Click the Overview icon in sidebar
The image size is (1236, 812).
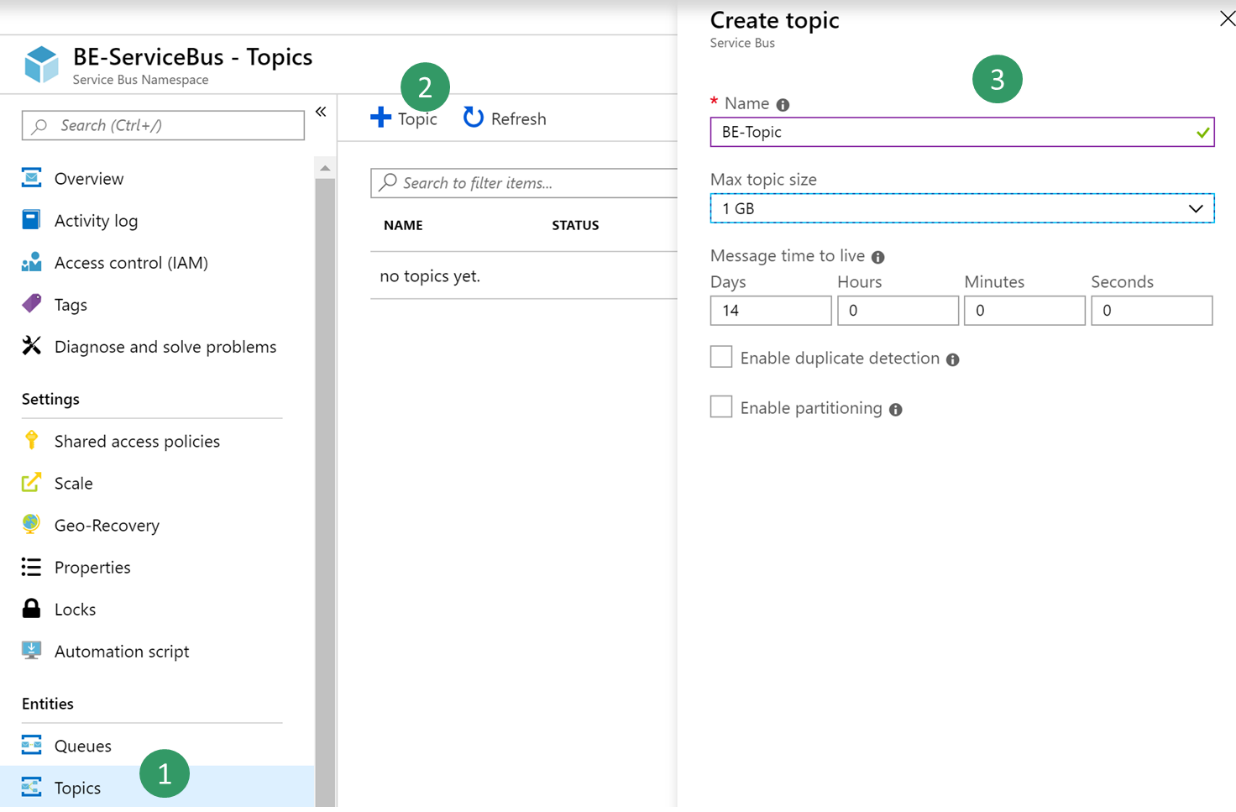click(32, 179)
